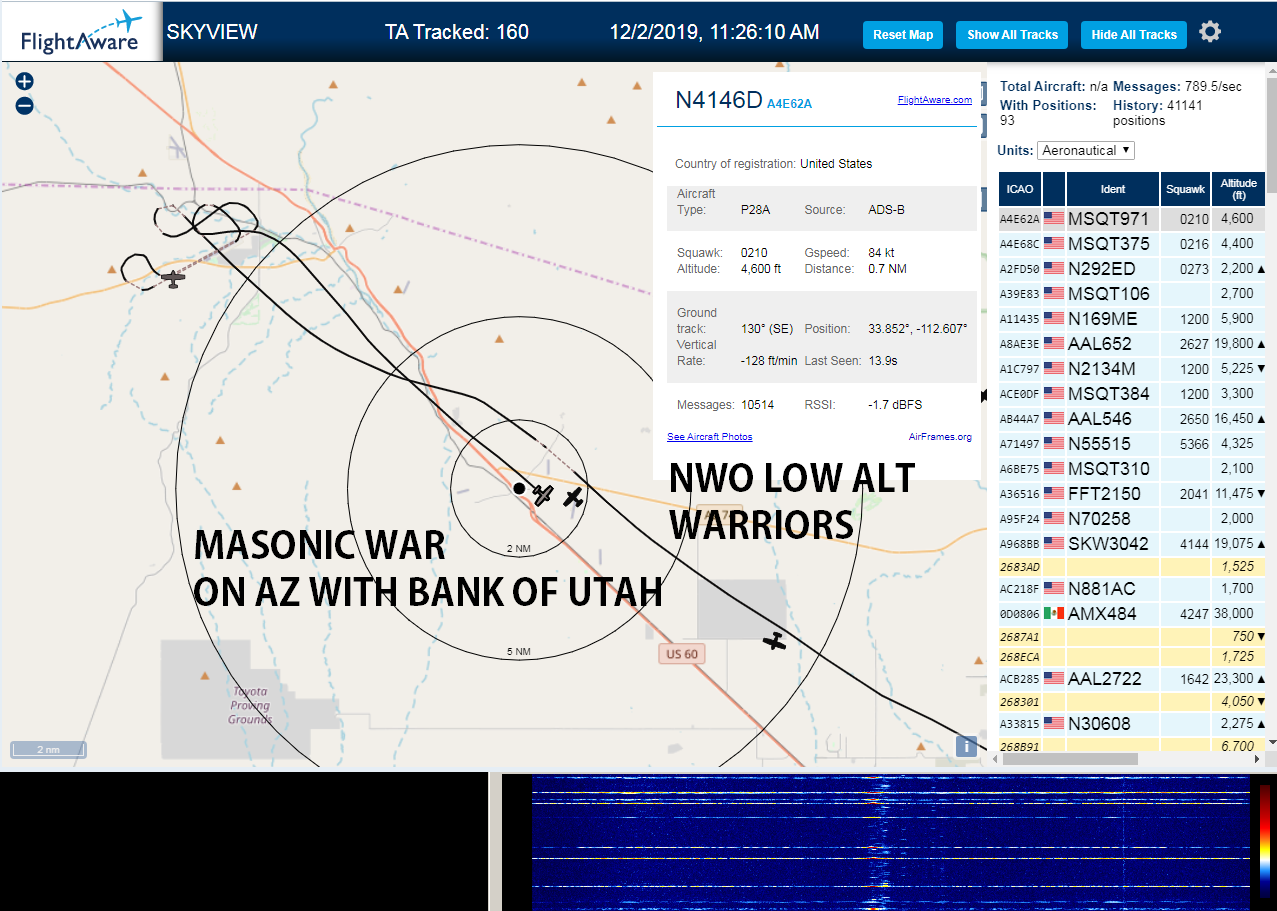Click the US flag in FFT2150 row
The width and height of the screenshot is (1277, 911).
pos(1054,493)
